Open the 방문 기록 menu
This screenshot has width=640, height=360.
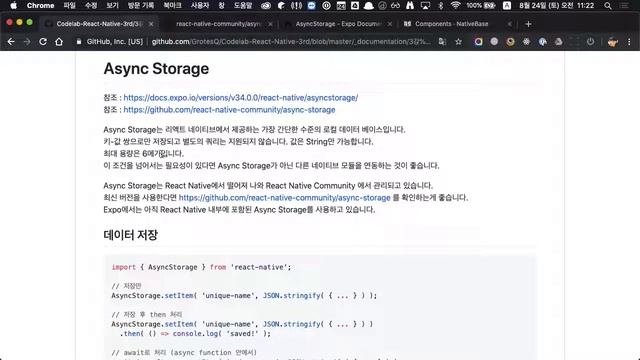(141, 6)
